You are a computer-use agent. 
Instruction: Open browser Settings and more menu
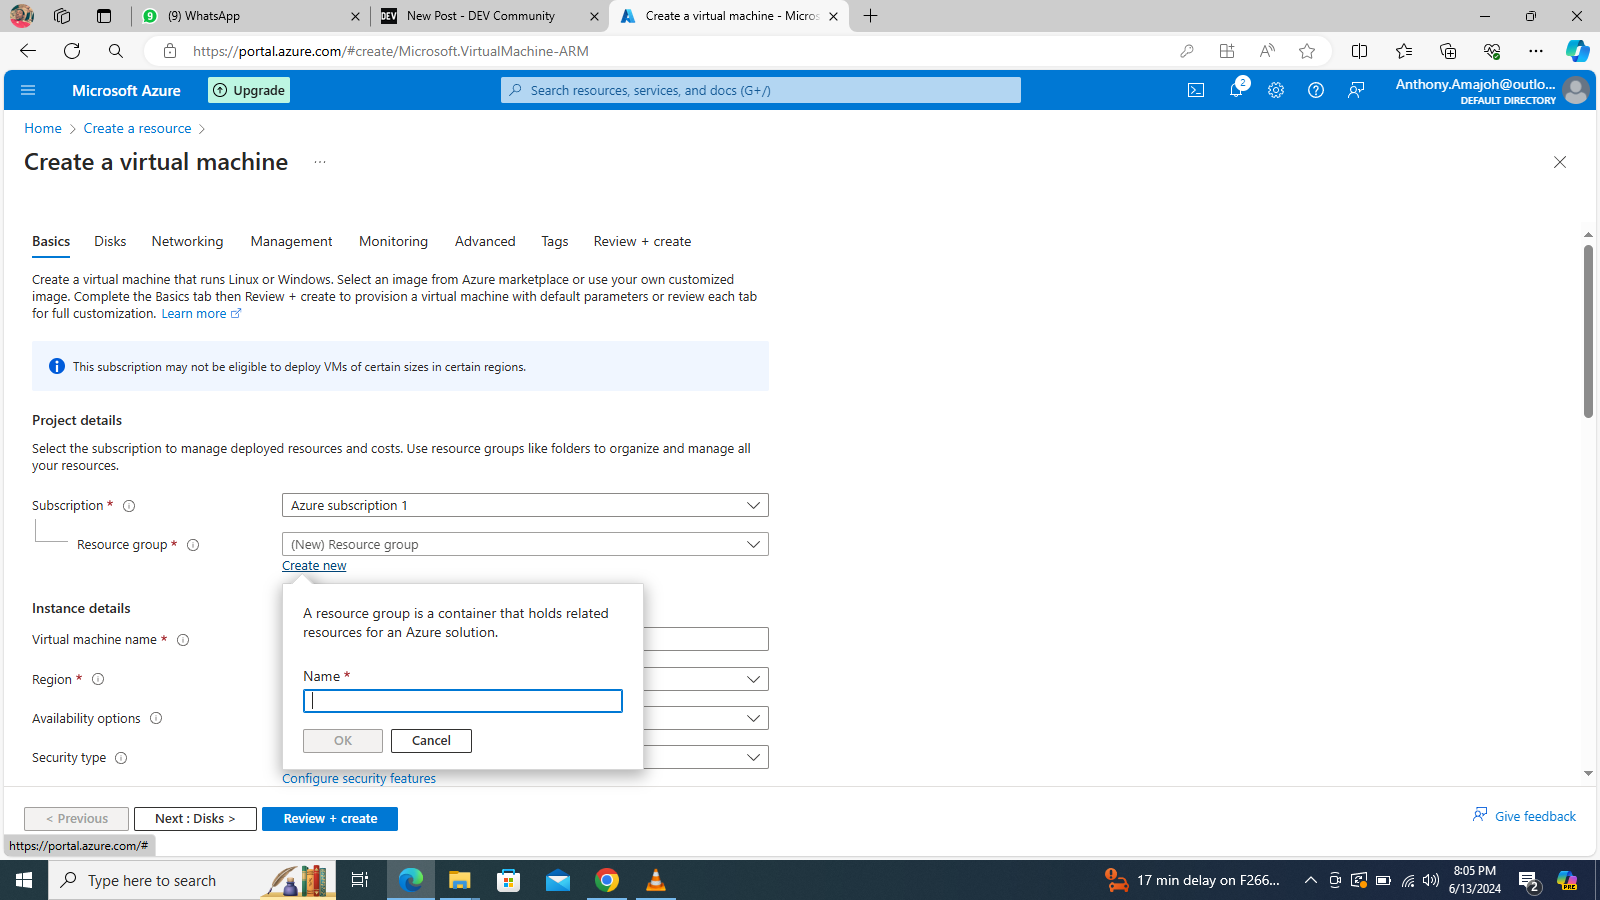pyautogui.click(x=1536, y=51)
